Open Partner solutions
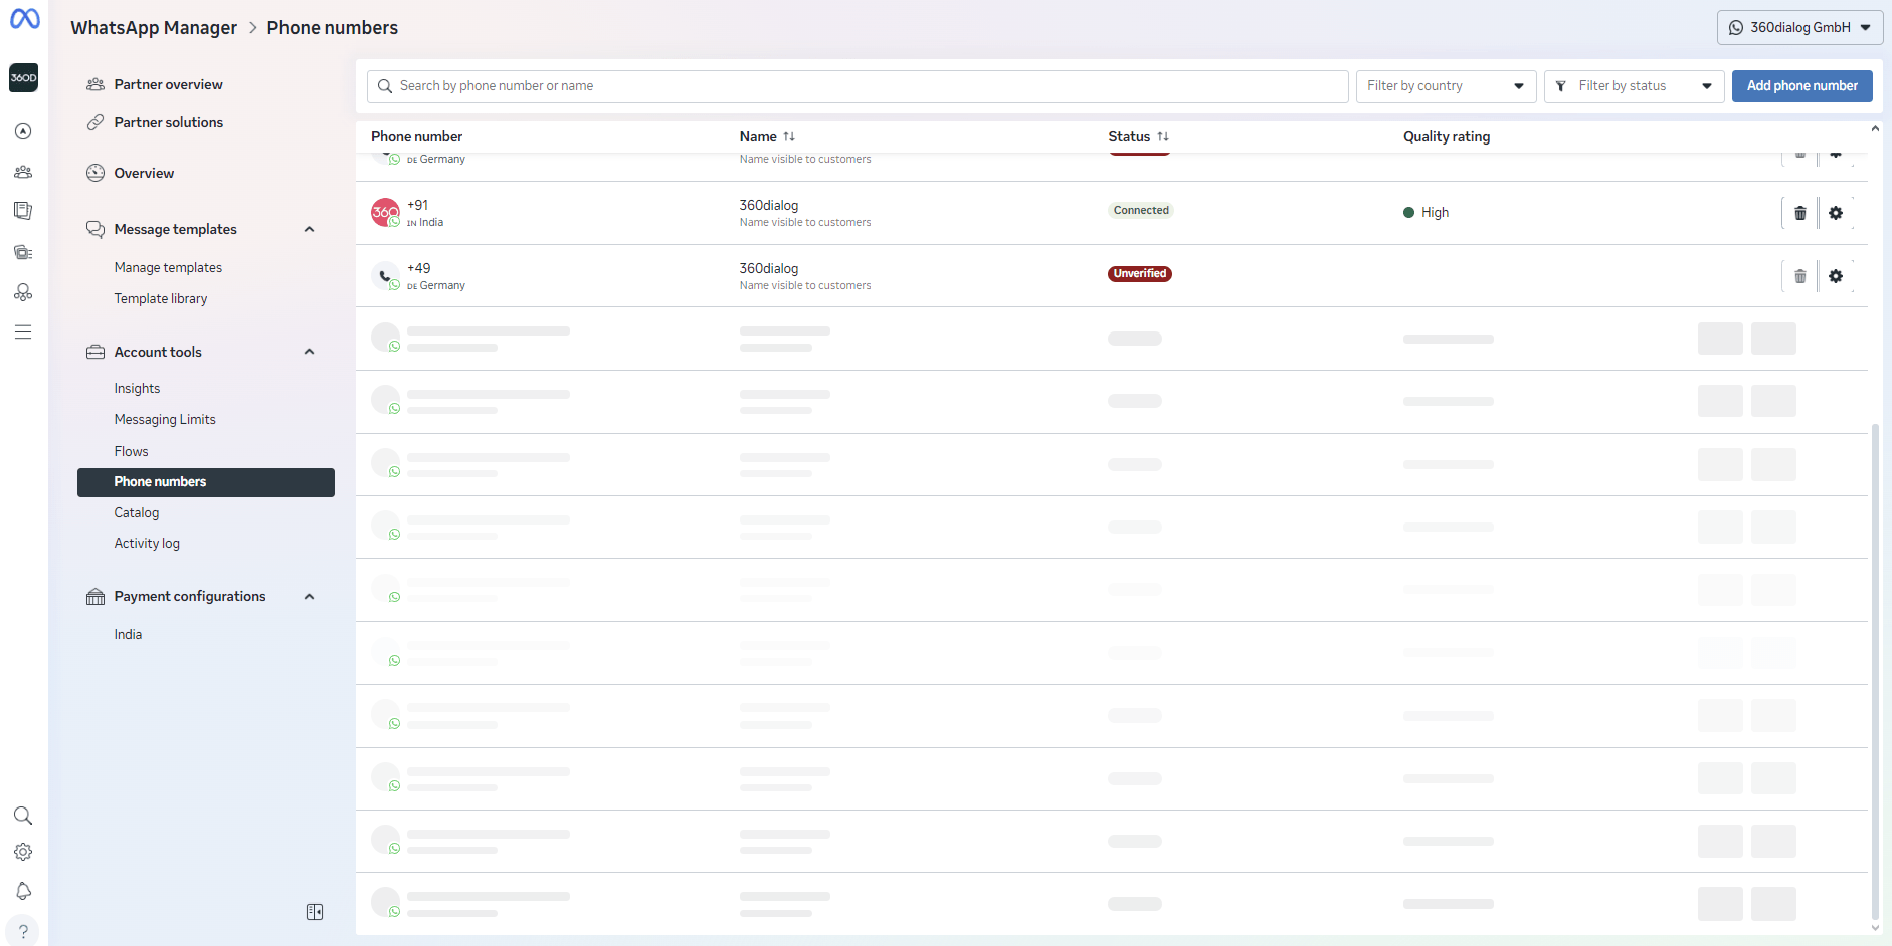Viewport: 1892px width, 946px height. 168,122
